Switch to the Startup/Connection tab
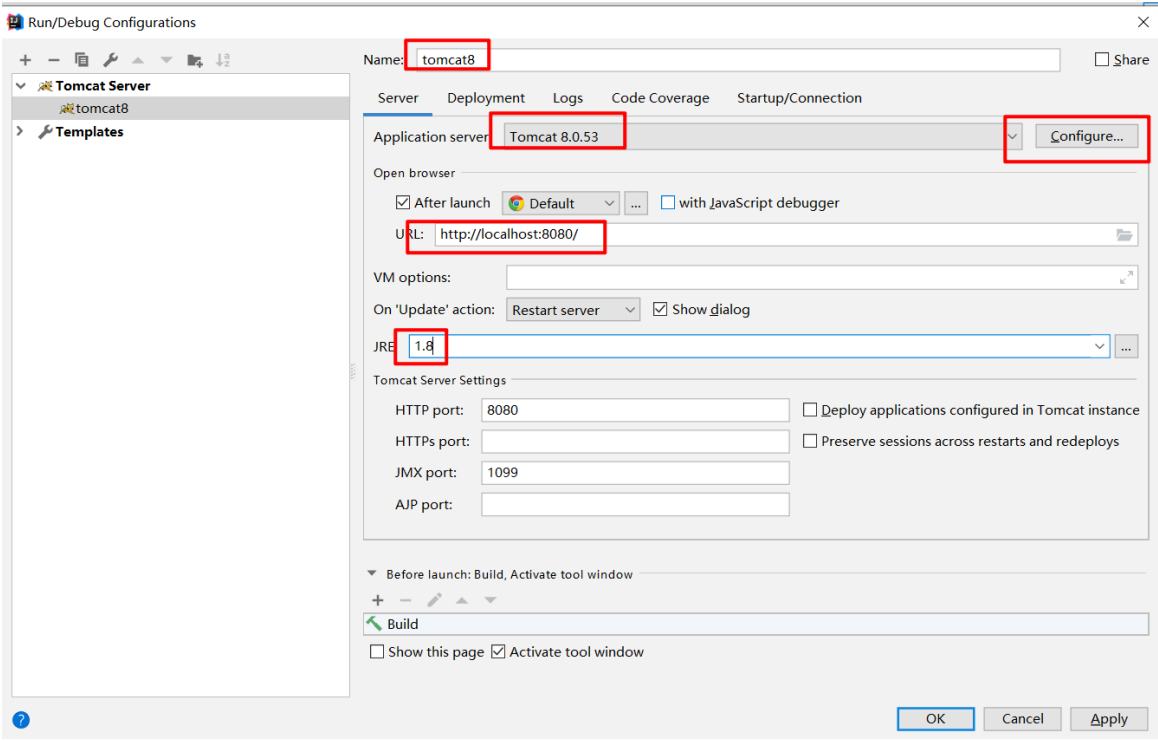 pyautogui.click(x=799, y=98)
